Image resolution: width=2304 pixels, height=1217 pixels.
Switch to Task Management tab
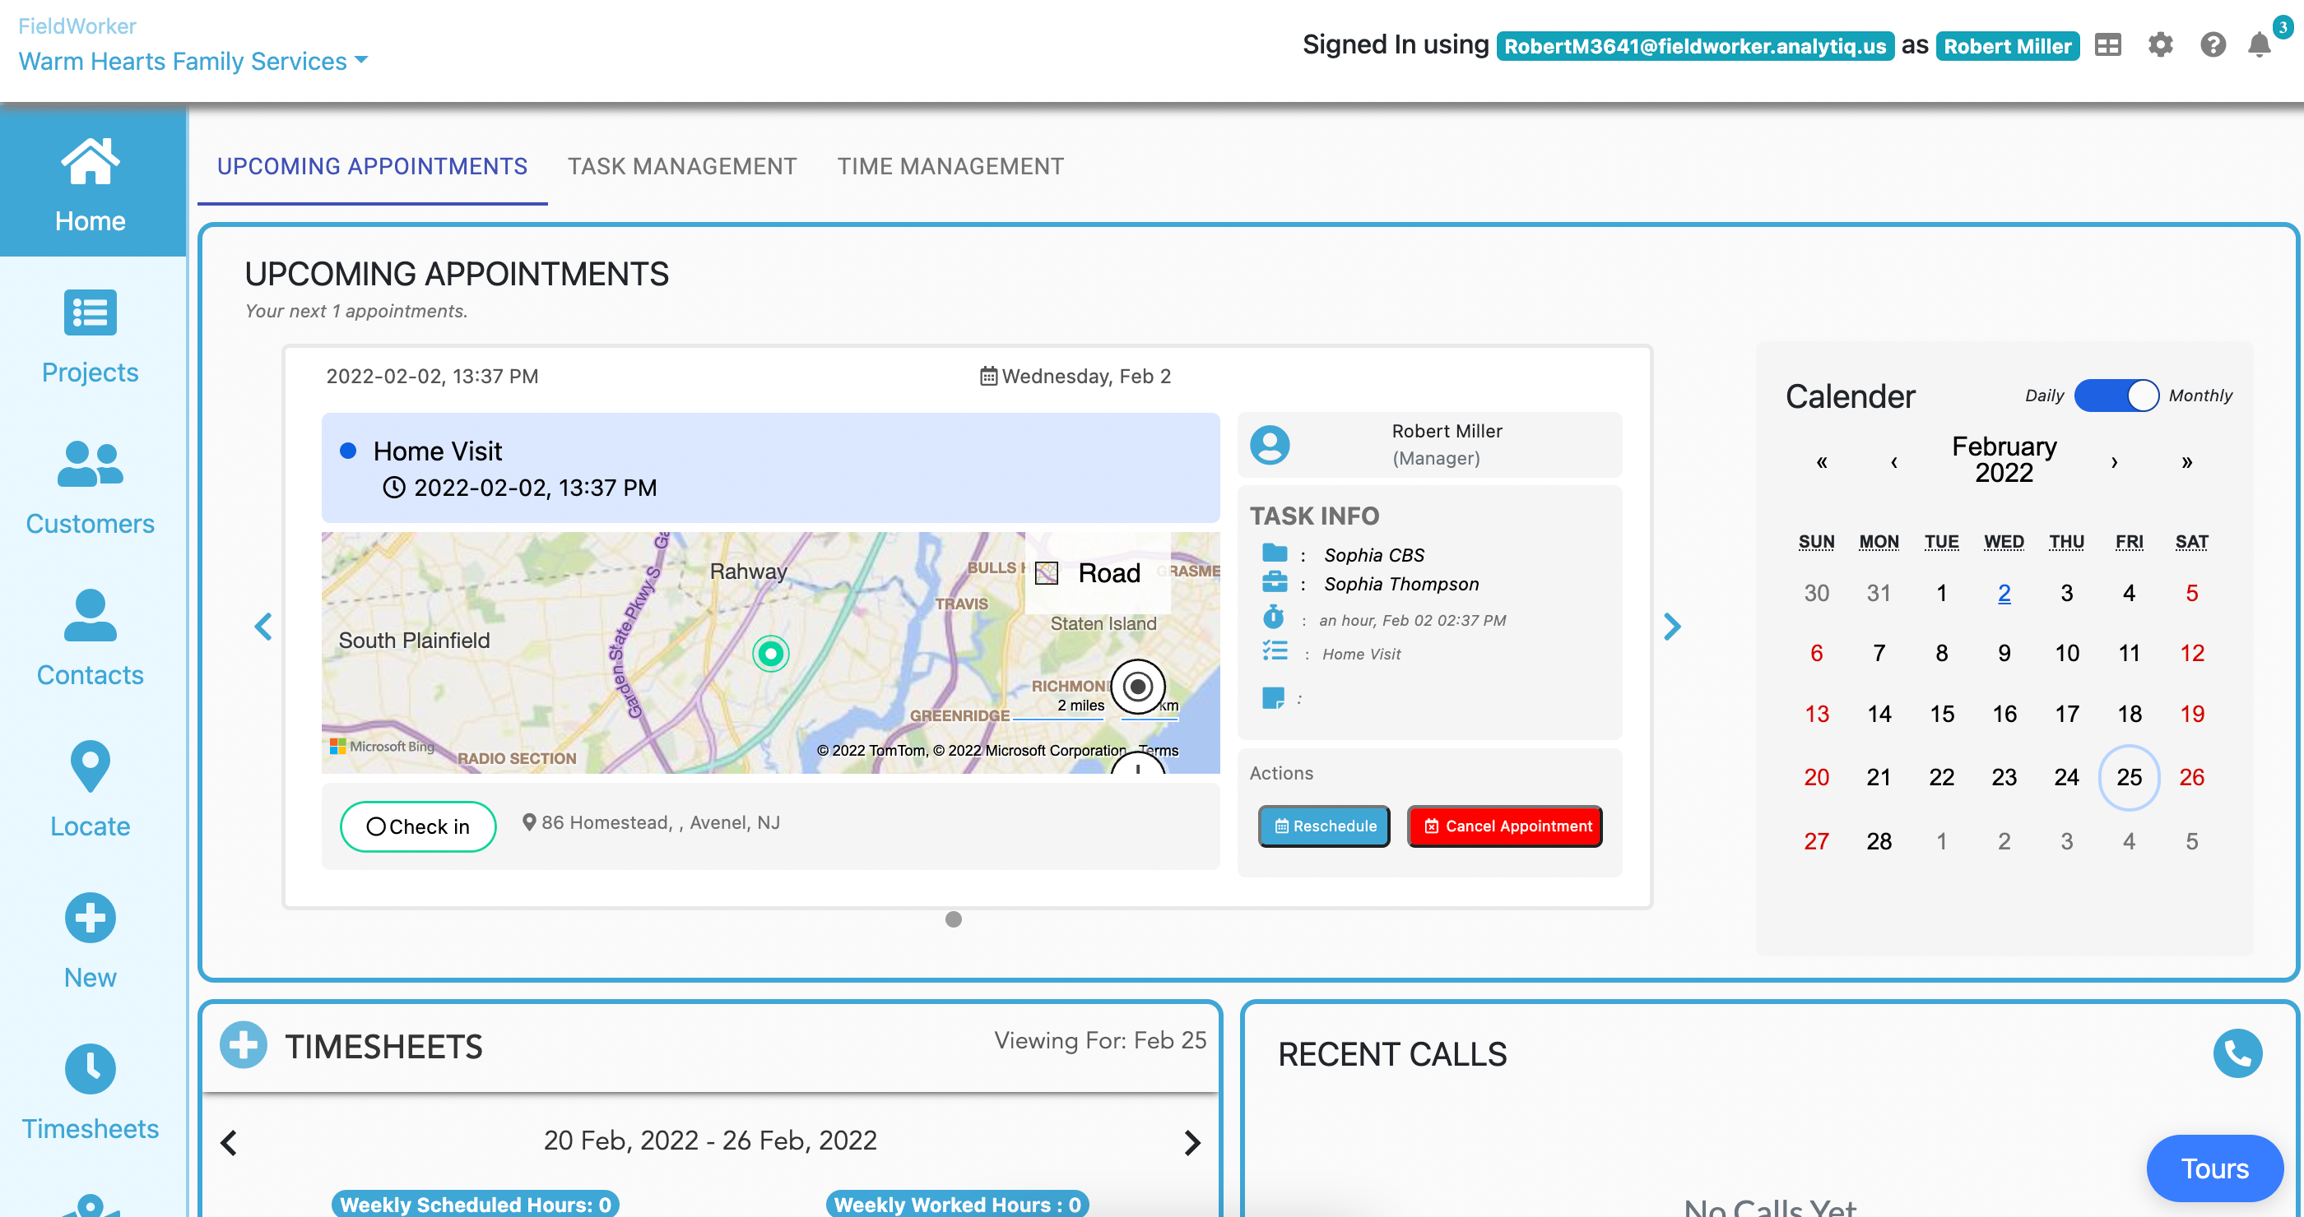pyautogui.click(x=682, y=166)
